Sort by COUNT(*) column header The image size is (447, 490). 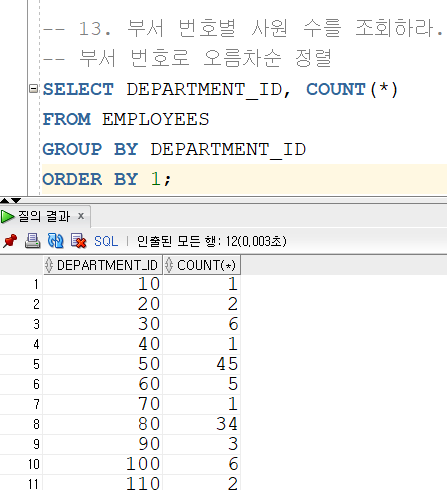202,265
